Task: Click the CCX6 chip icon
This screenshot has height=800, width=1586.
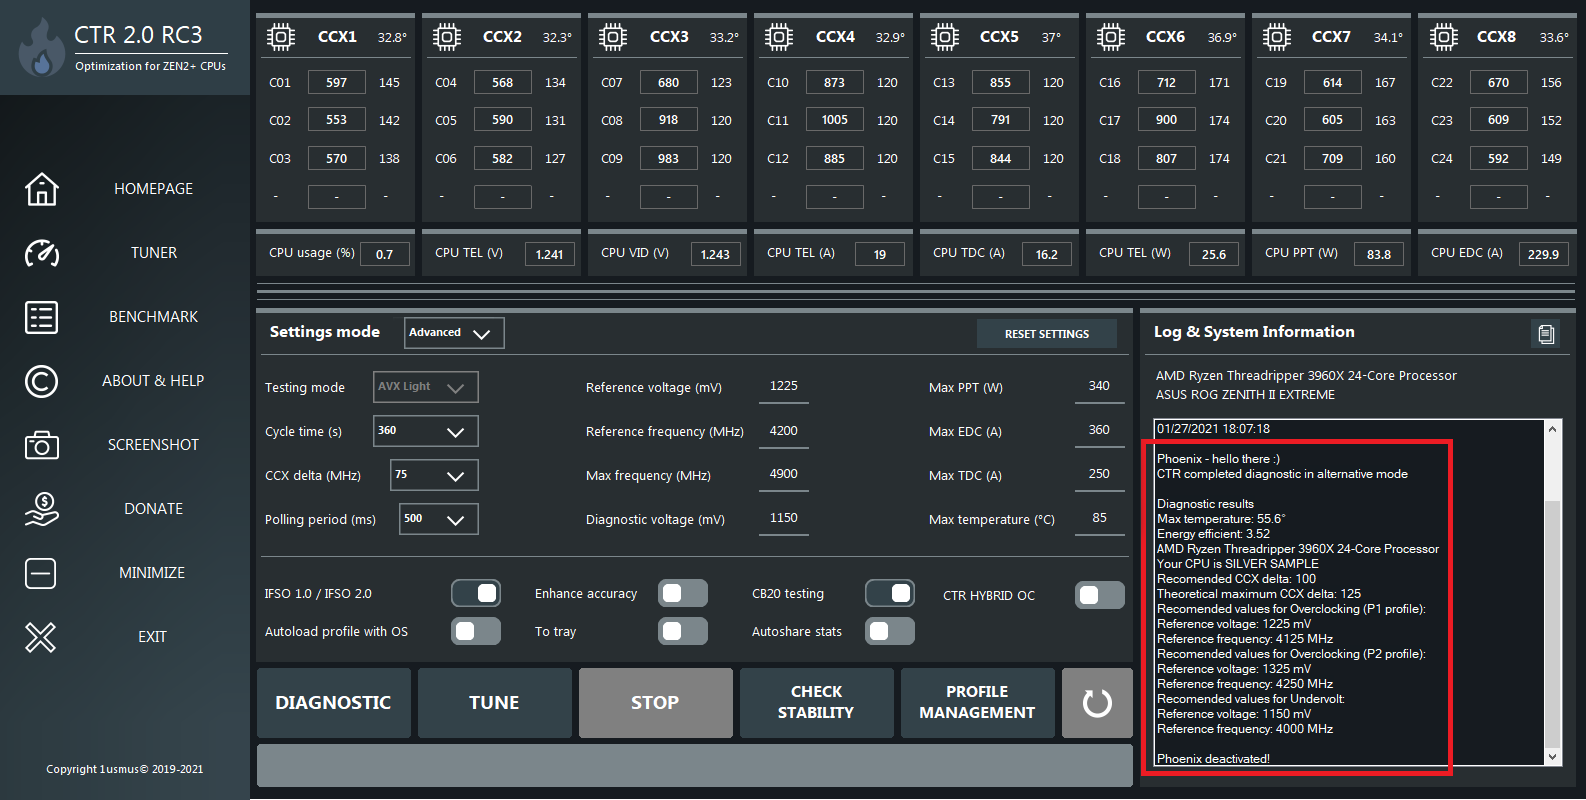Action: pyautogui.click(x=1111, y=37)
